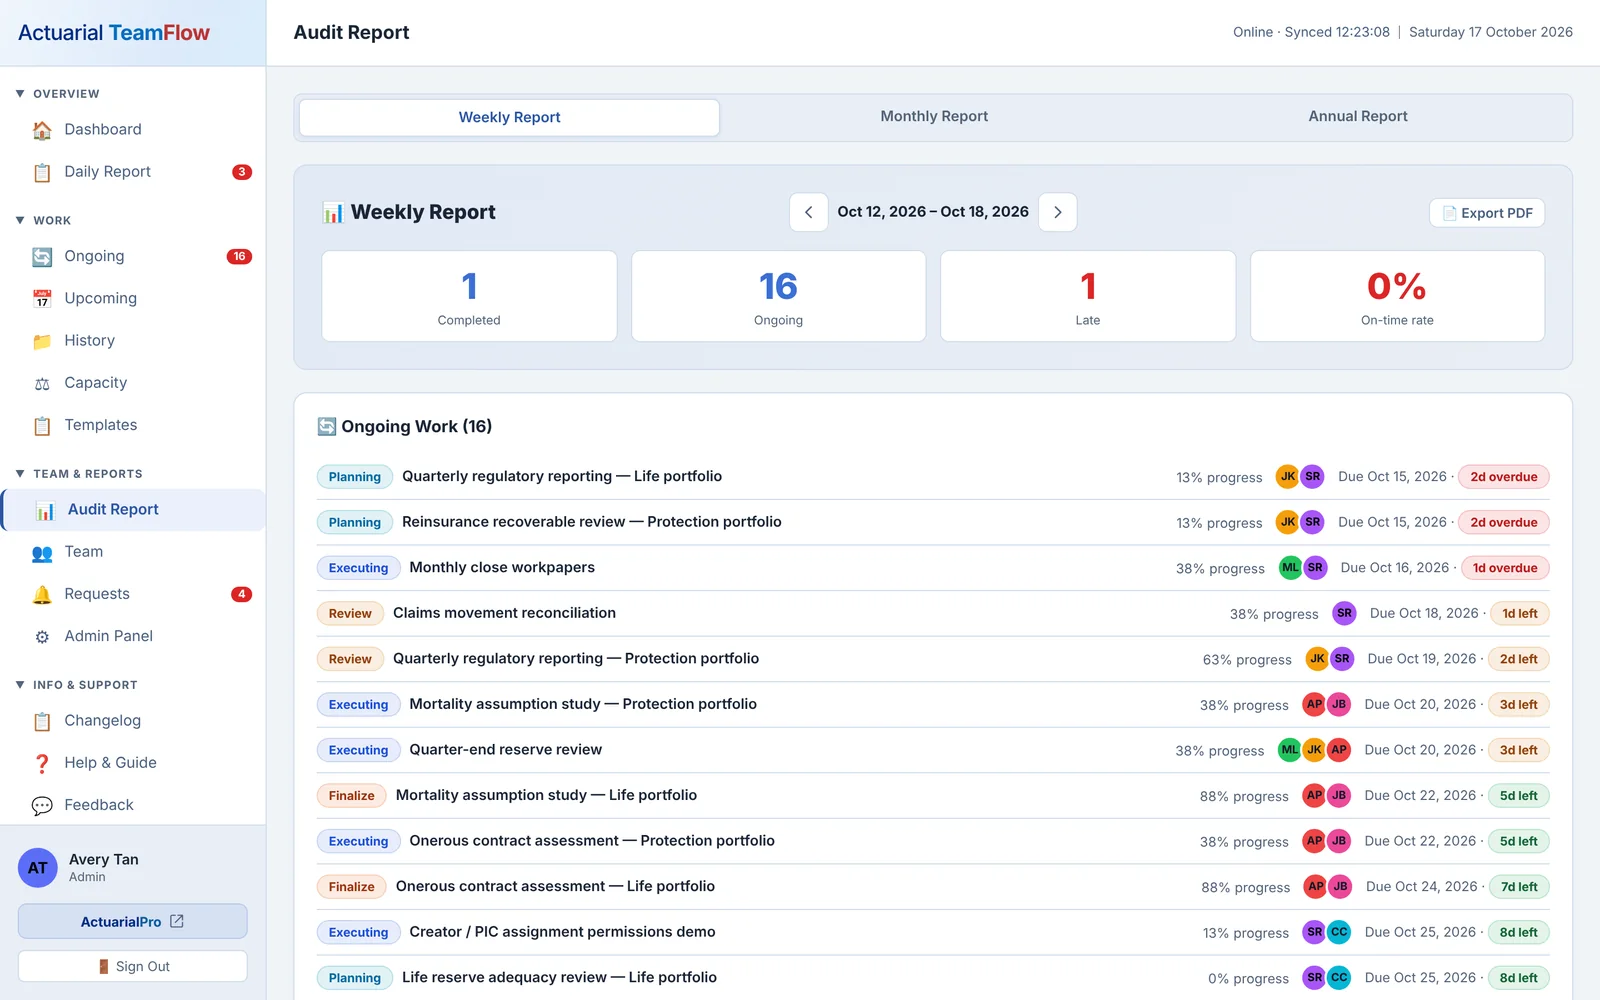This screenshot has width=1600, height=1000.
Task: Click the AT user avatar
Action: point(38,868)
